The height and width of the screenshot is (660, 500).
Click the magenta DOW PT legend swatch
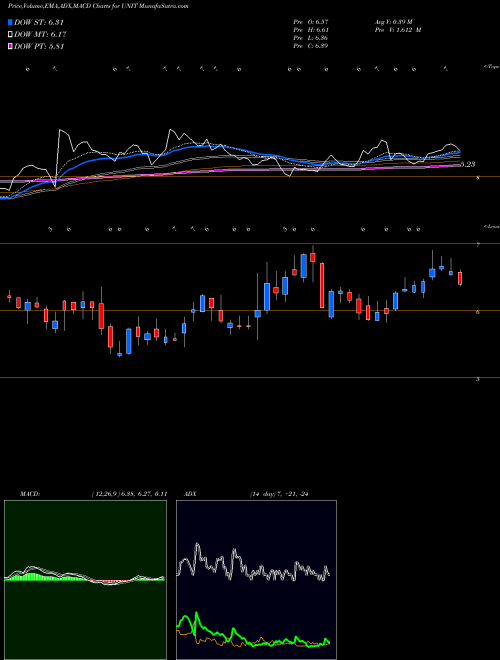(x=10, y=46)
